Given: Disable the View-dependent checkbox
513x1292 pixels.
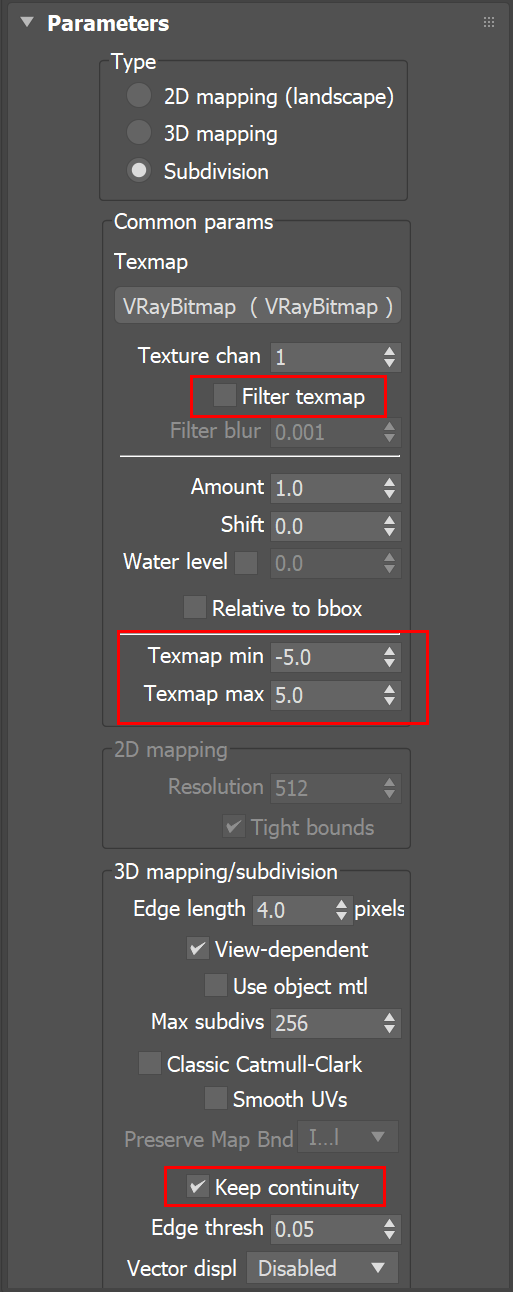Looking at the screenshot, I should (198, 949).
